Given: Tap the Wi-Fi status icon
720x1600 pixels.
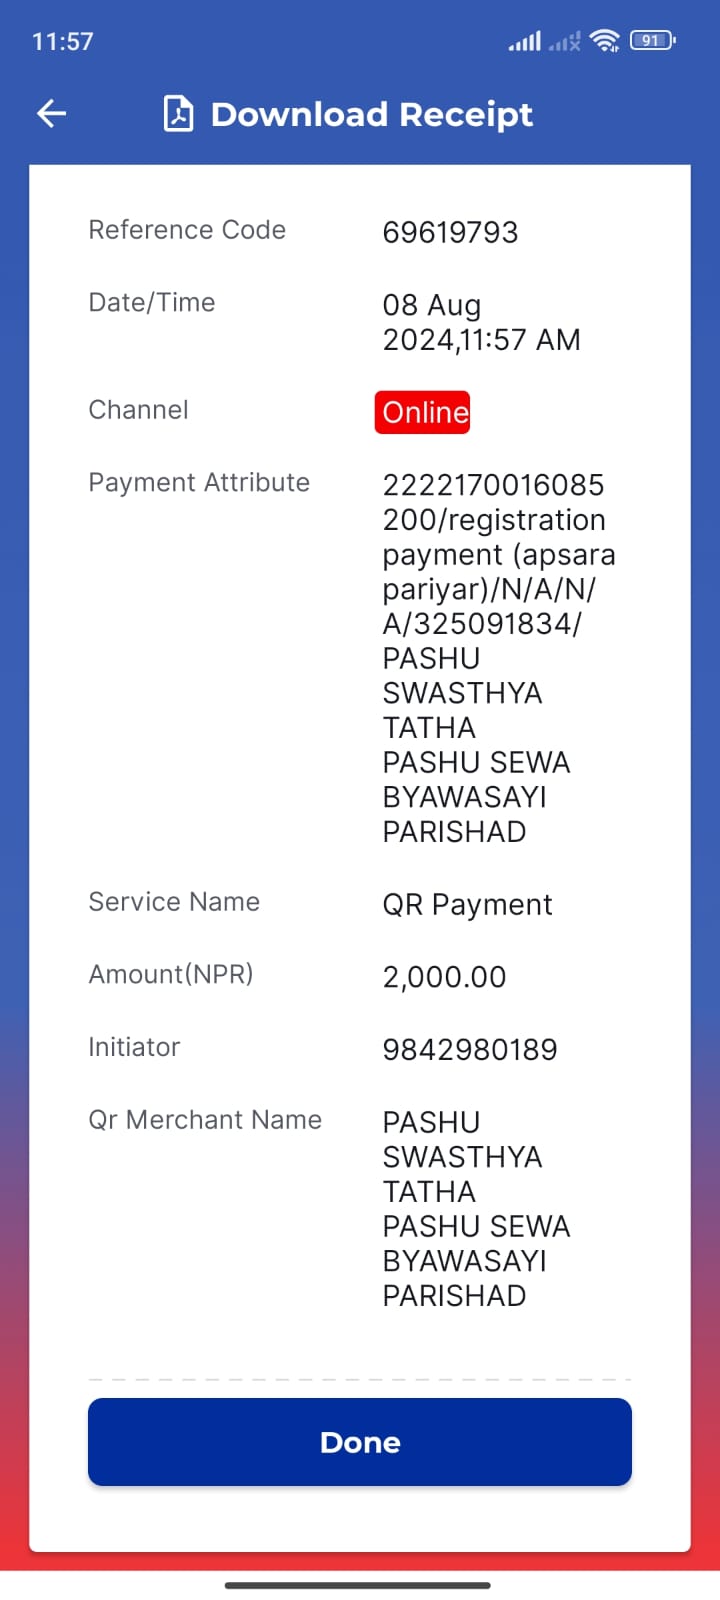Looking at the screenshot, I should [x=605, y=41].
